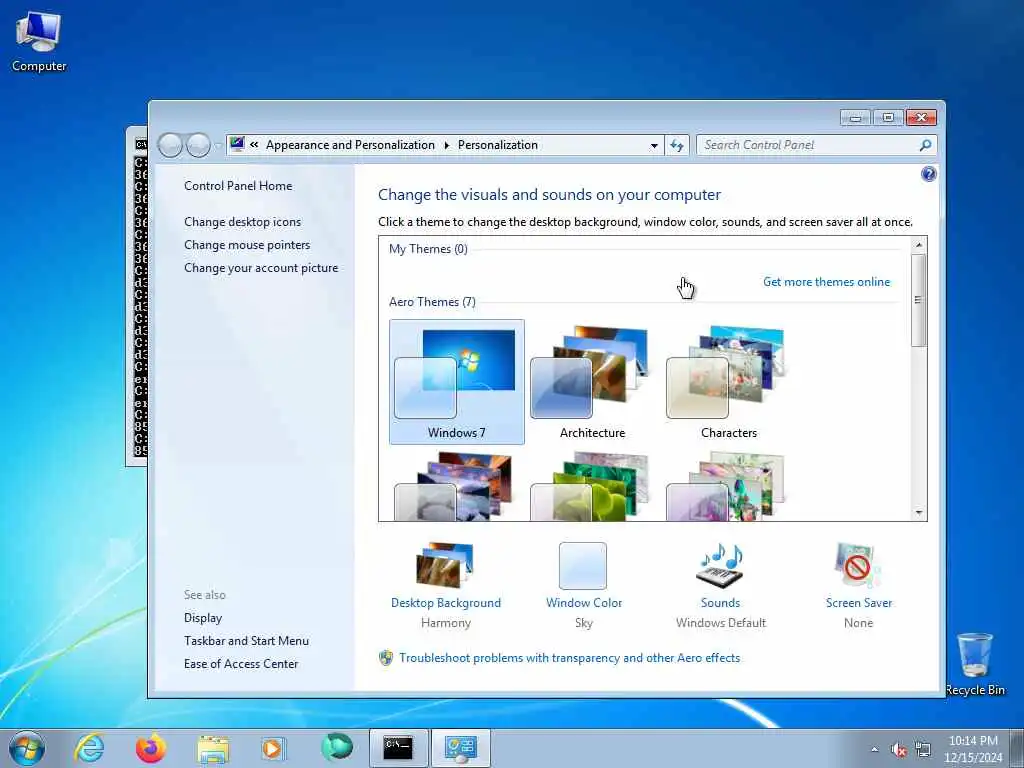Select the Computer desktop icon
The height and width of the screenshot is (768, 1024).
(39, 41)
